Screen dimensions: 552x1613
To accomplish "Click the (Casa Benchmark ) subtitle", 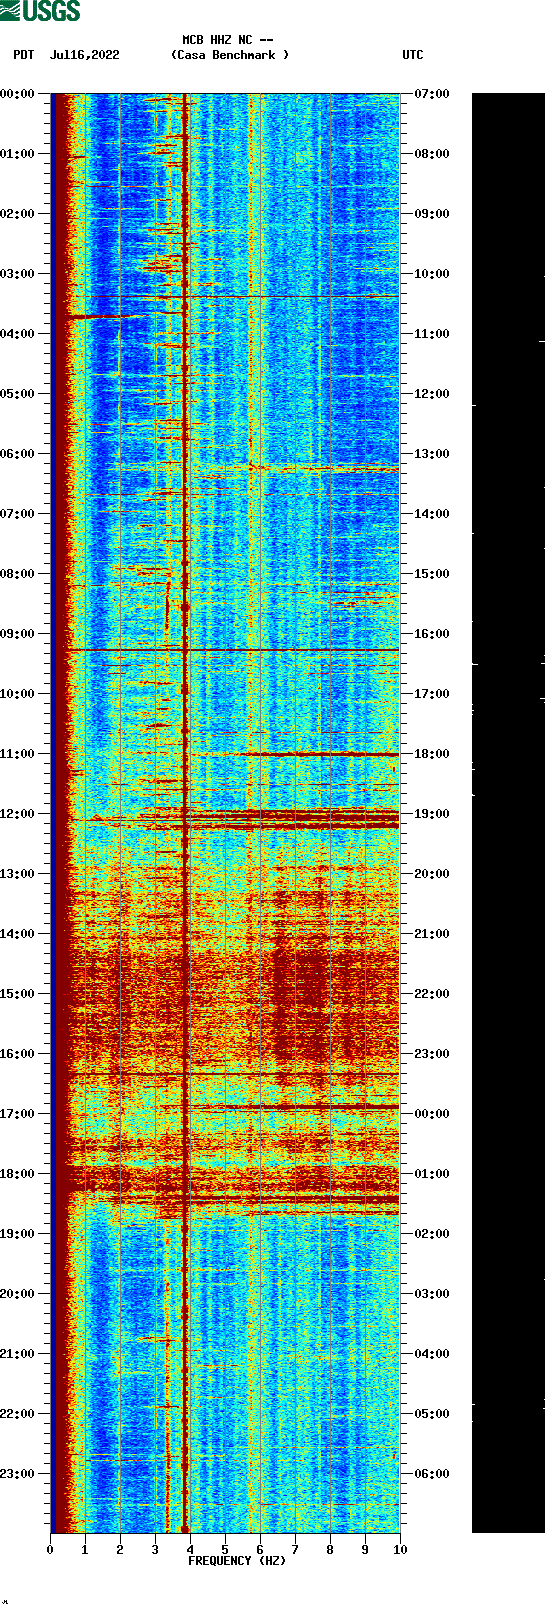I will [x=230, y=55].
